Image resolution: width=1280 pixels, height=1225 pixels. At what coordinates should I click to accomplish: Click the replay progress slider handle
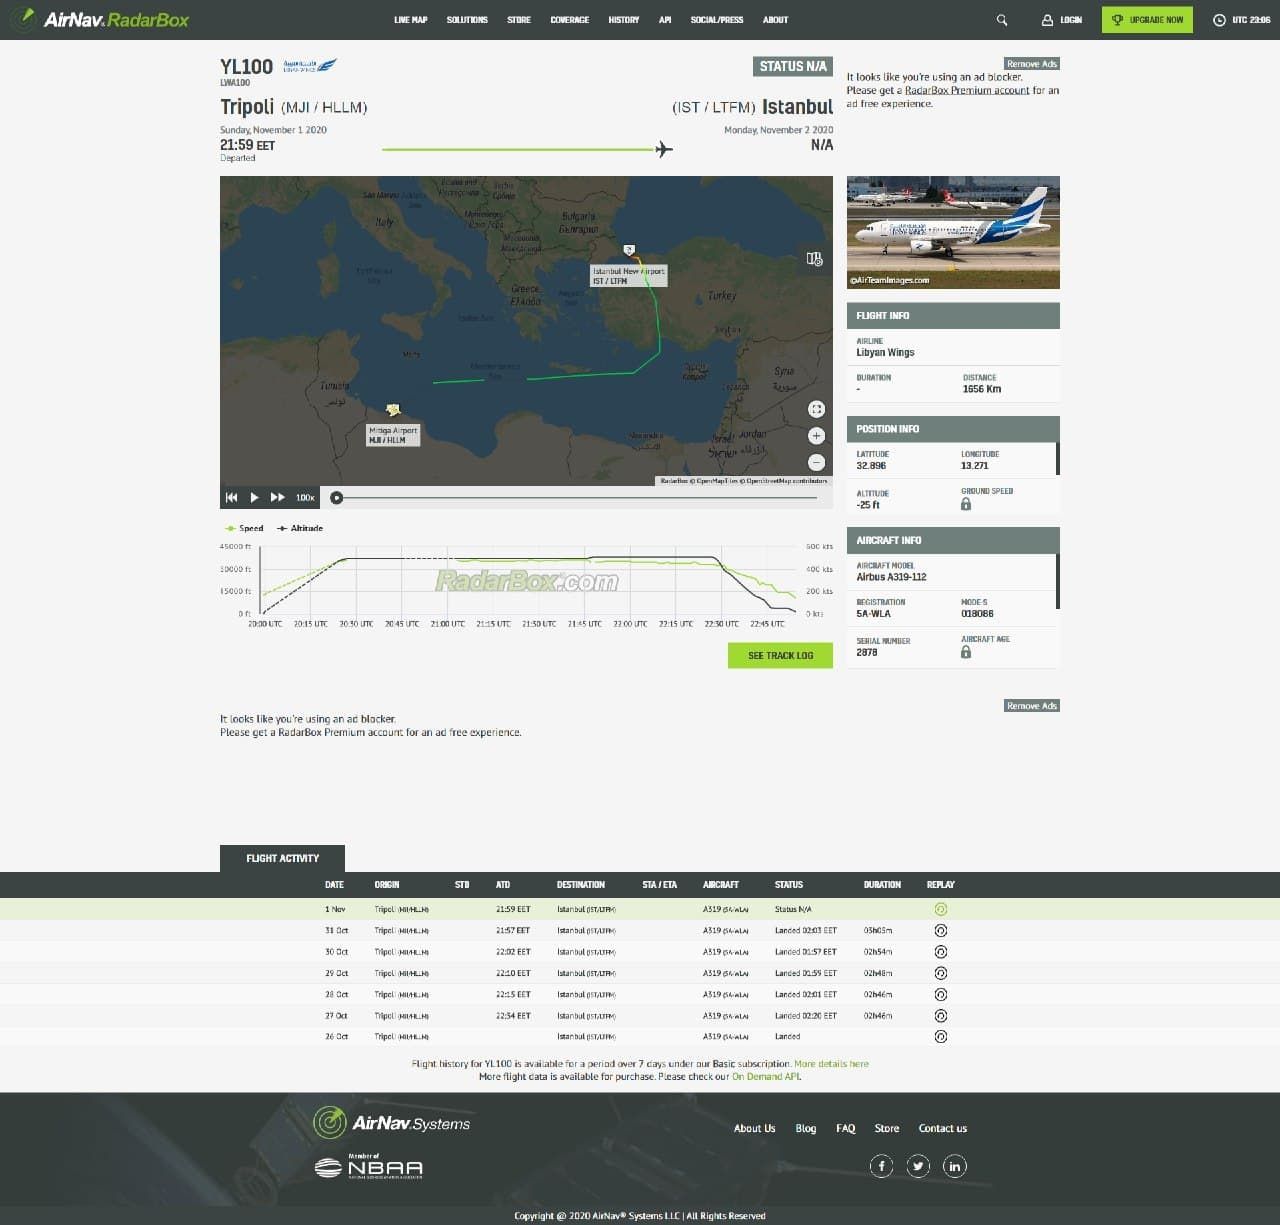tap(337, 497)
